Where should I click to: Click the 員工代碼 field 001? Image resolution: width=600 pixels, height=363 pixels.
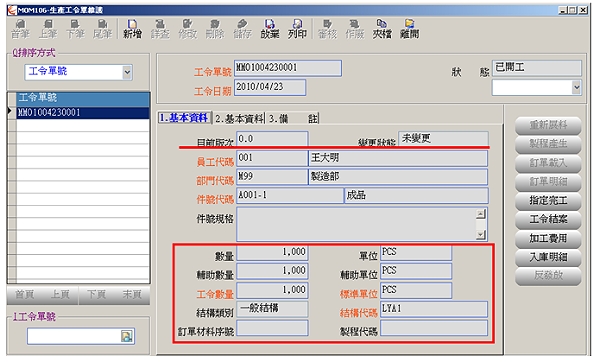(x=272, y=158)
